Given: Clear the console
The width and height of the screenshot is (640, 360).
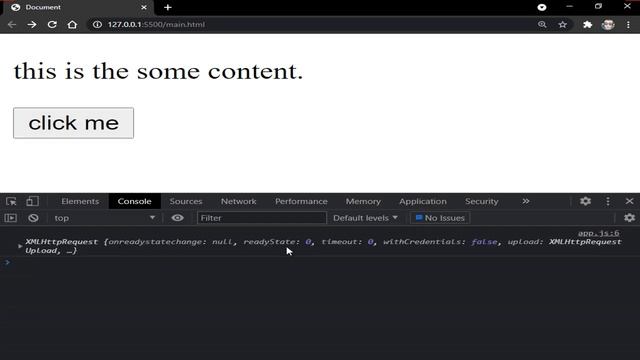Looking at the screenshot, I should (33, 218).
